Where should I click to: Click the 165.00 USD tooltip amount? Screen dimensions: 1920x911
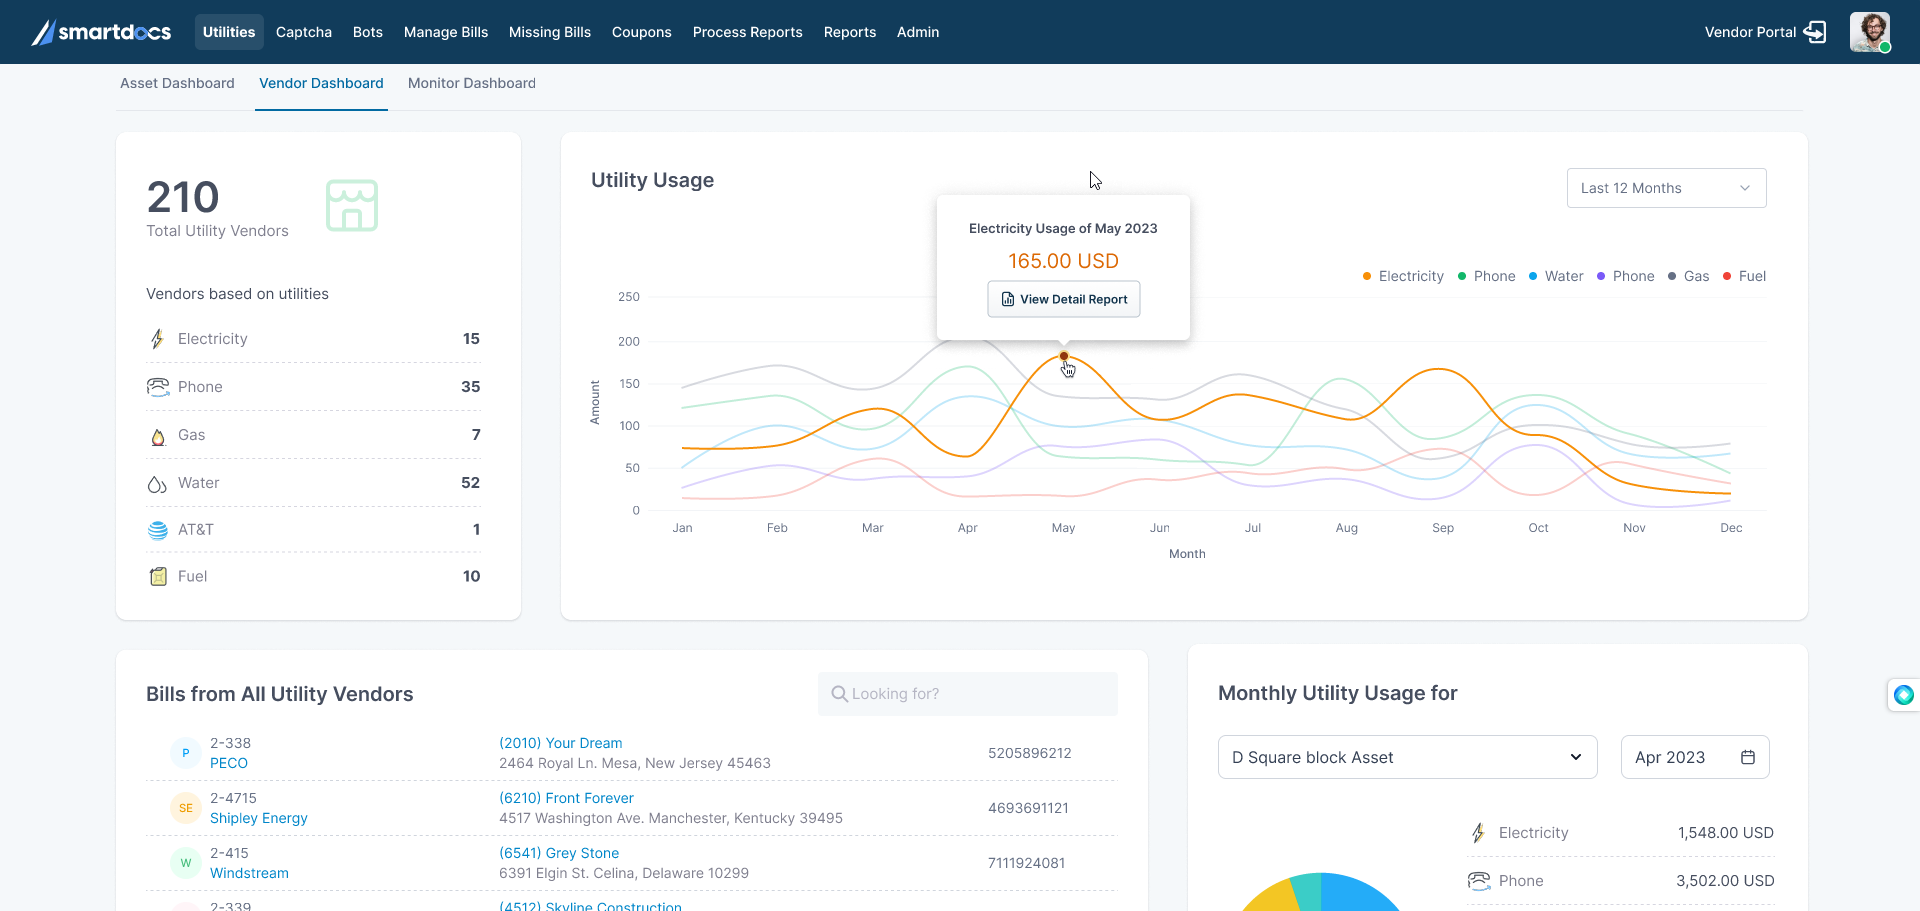1063,261
